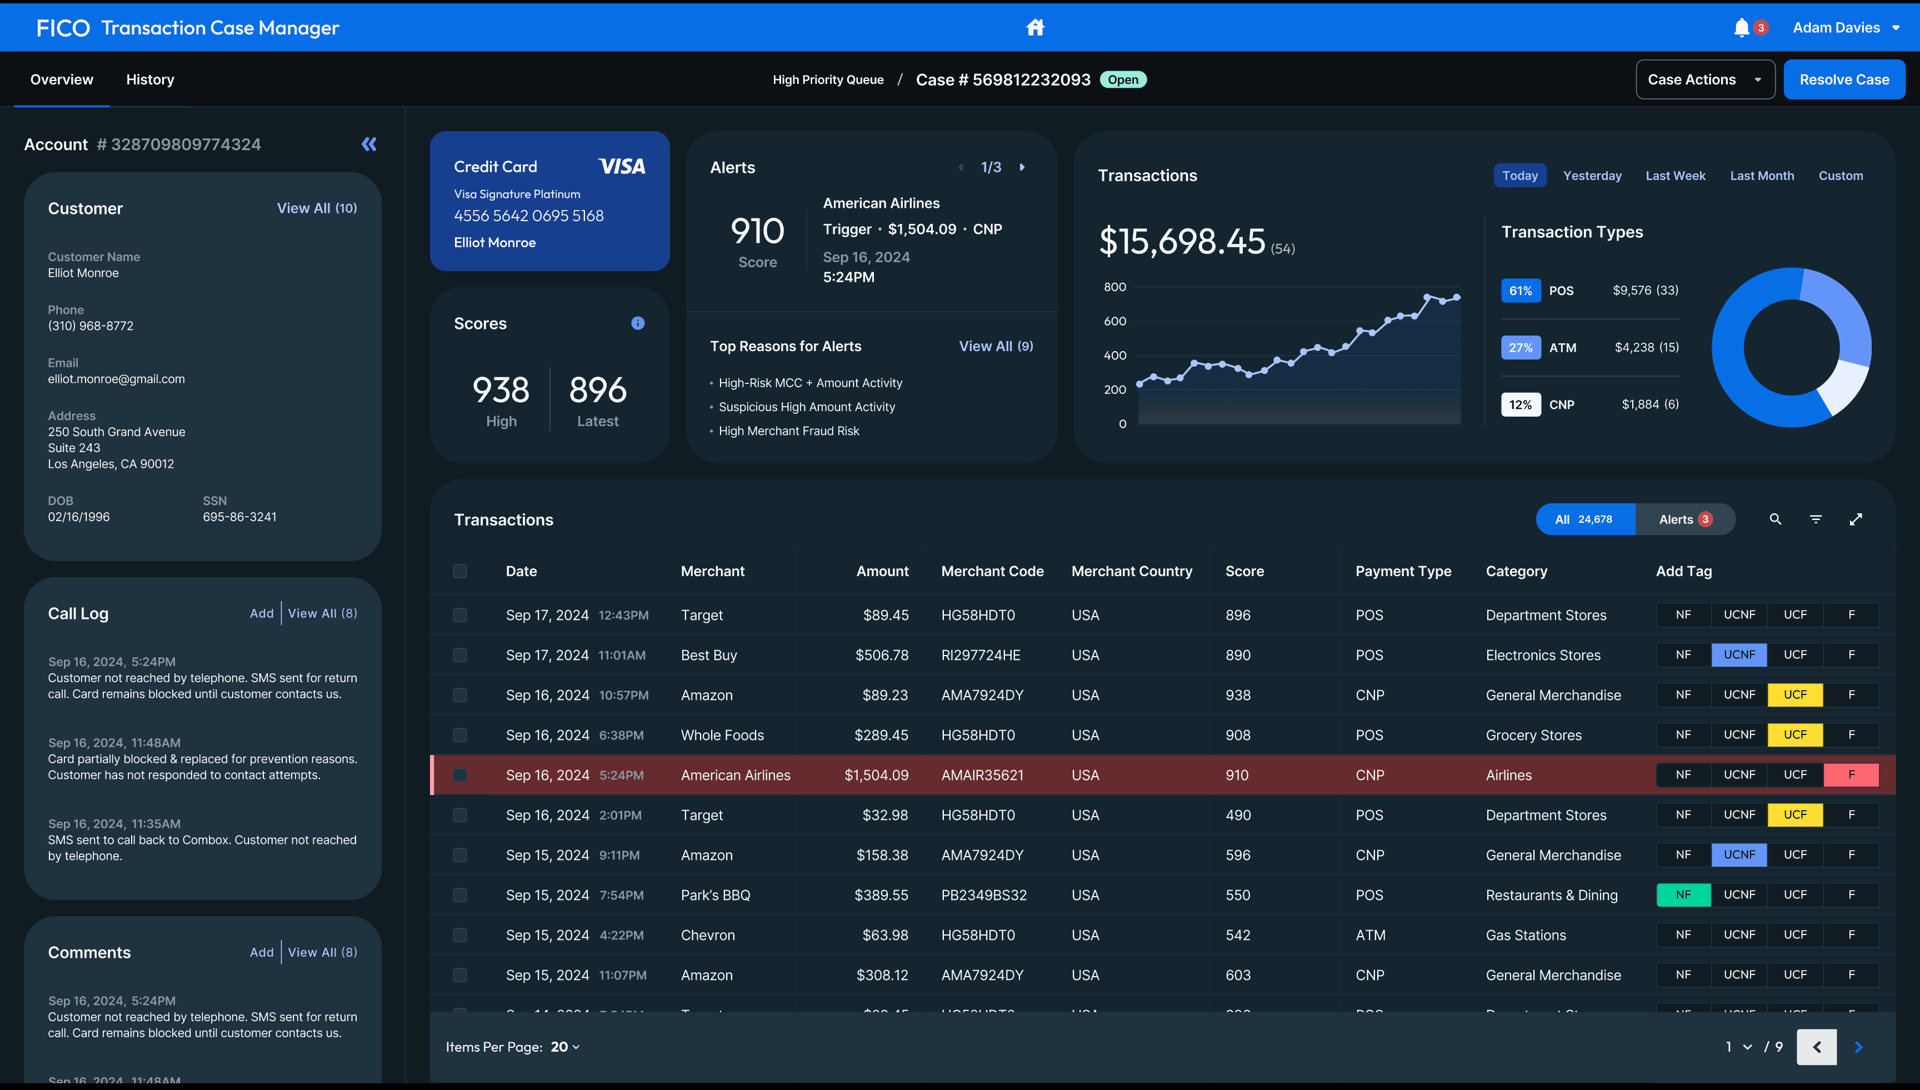
Task: Switch to the History tab
Action: [x=150, y=79]
